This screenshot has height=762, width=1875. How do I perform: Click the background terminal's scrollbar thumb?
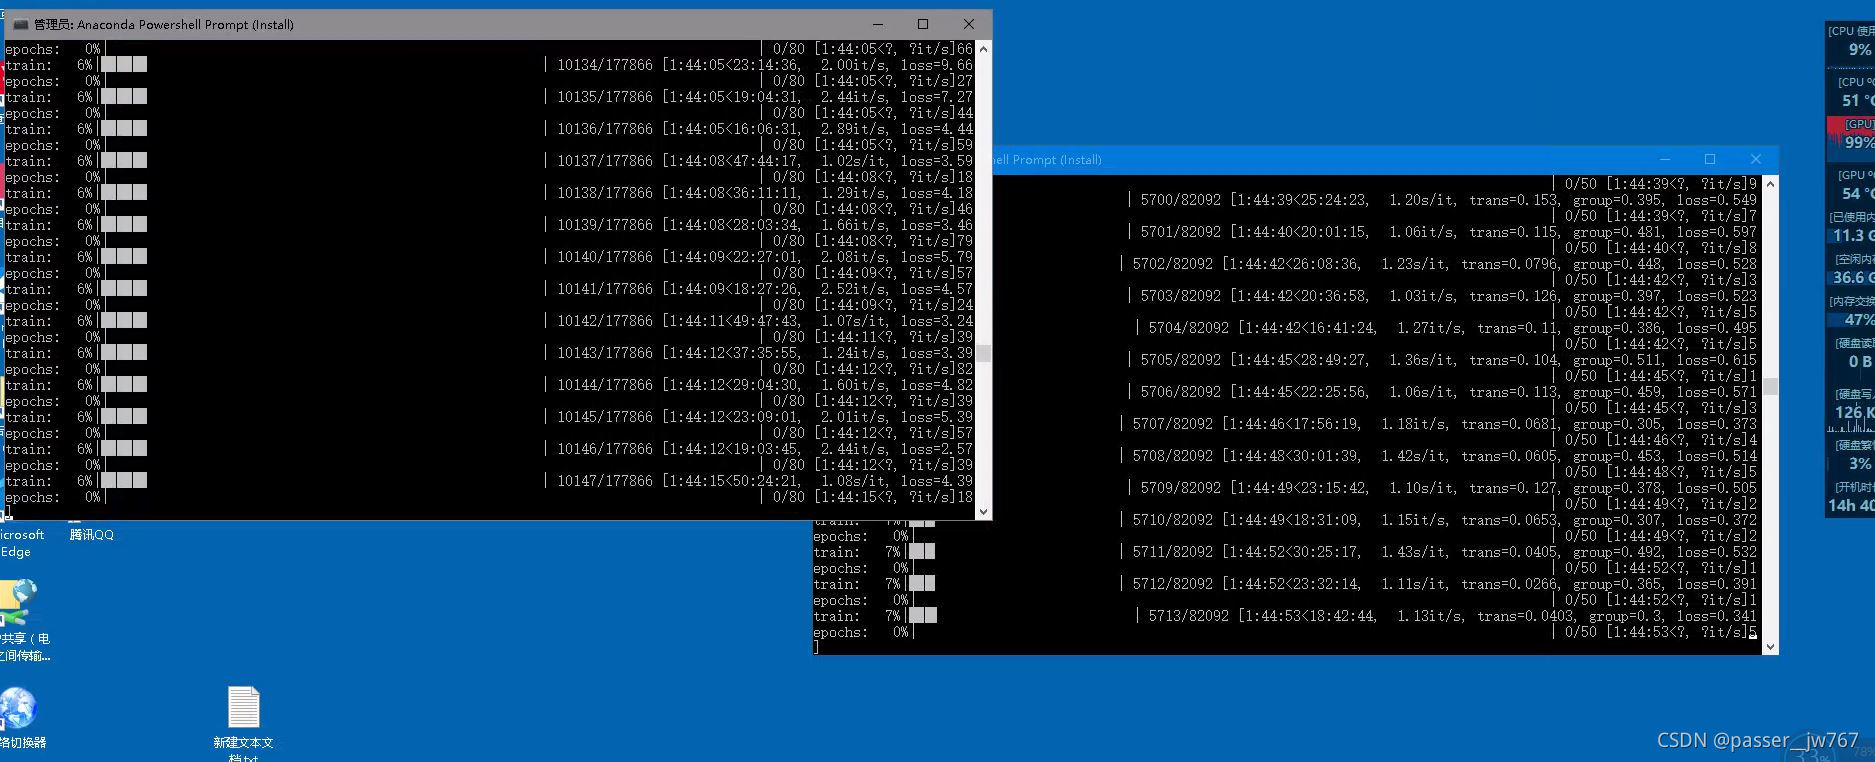click(1771, 387)
